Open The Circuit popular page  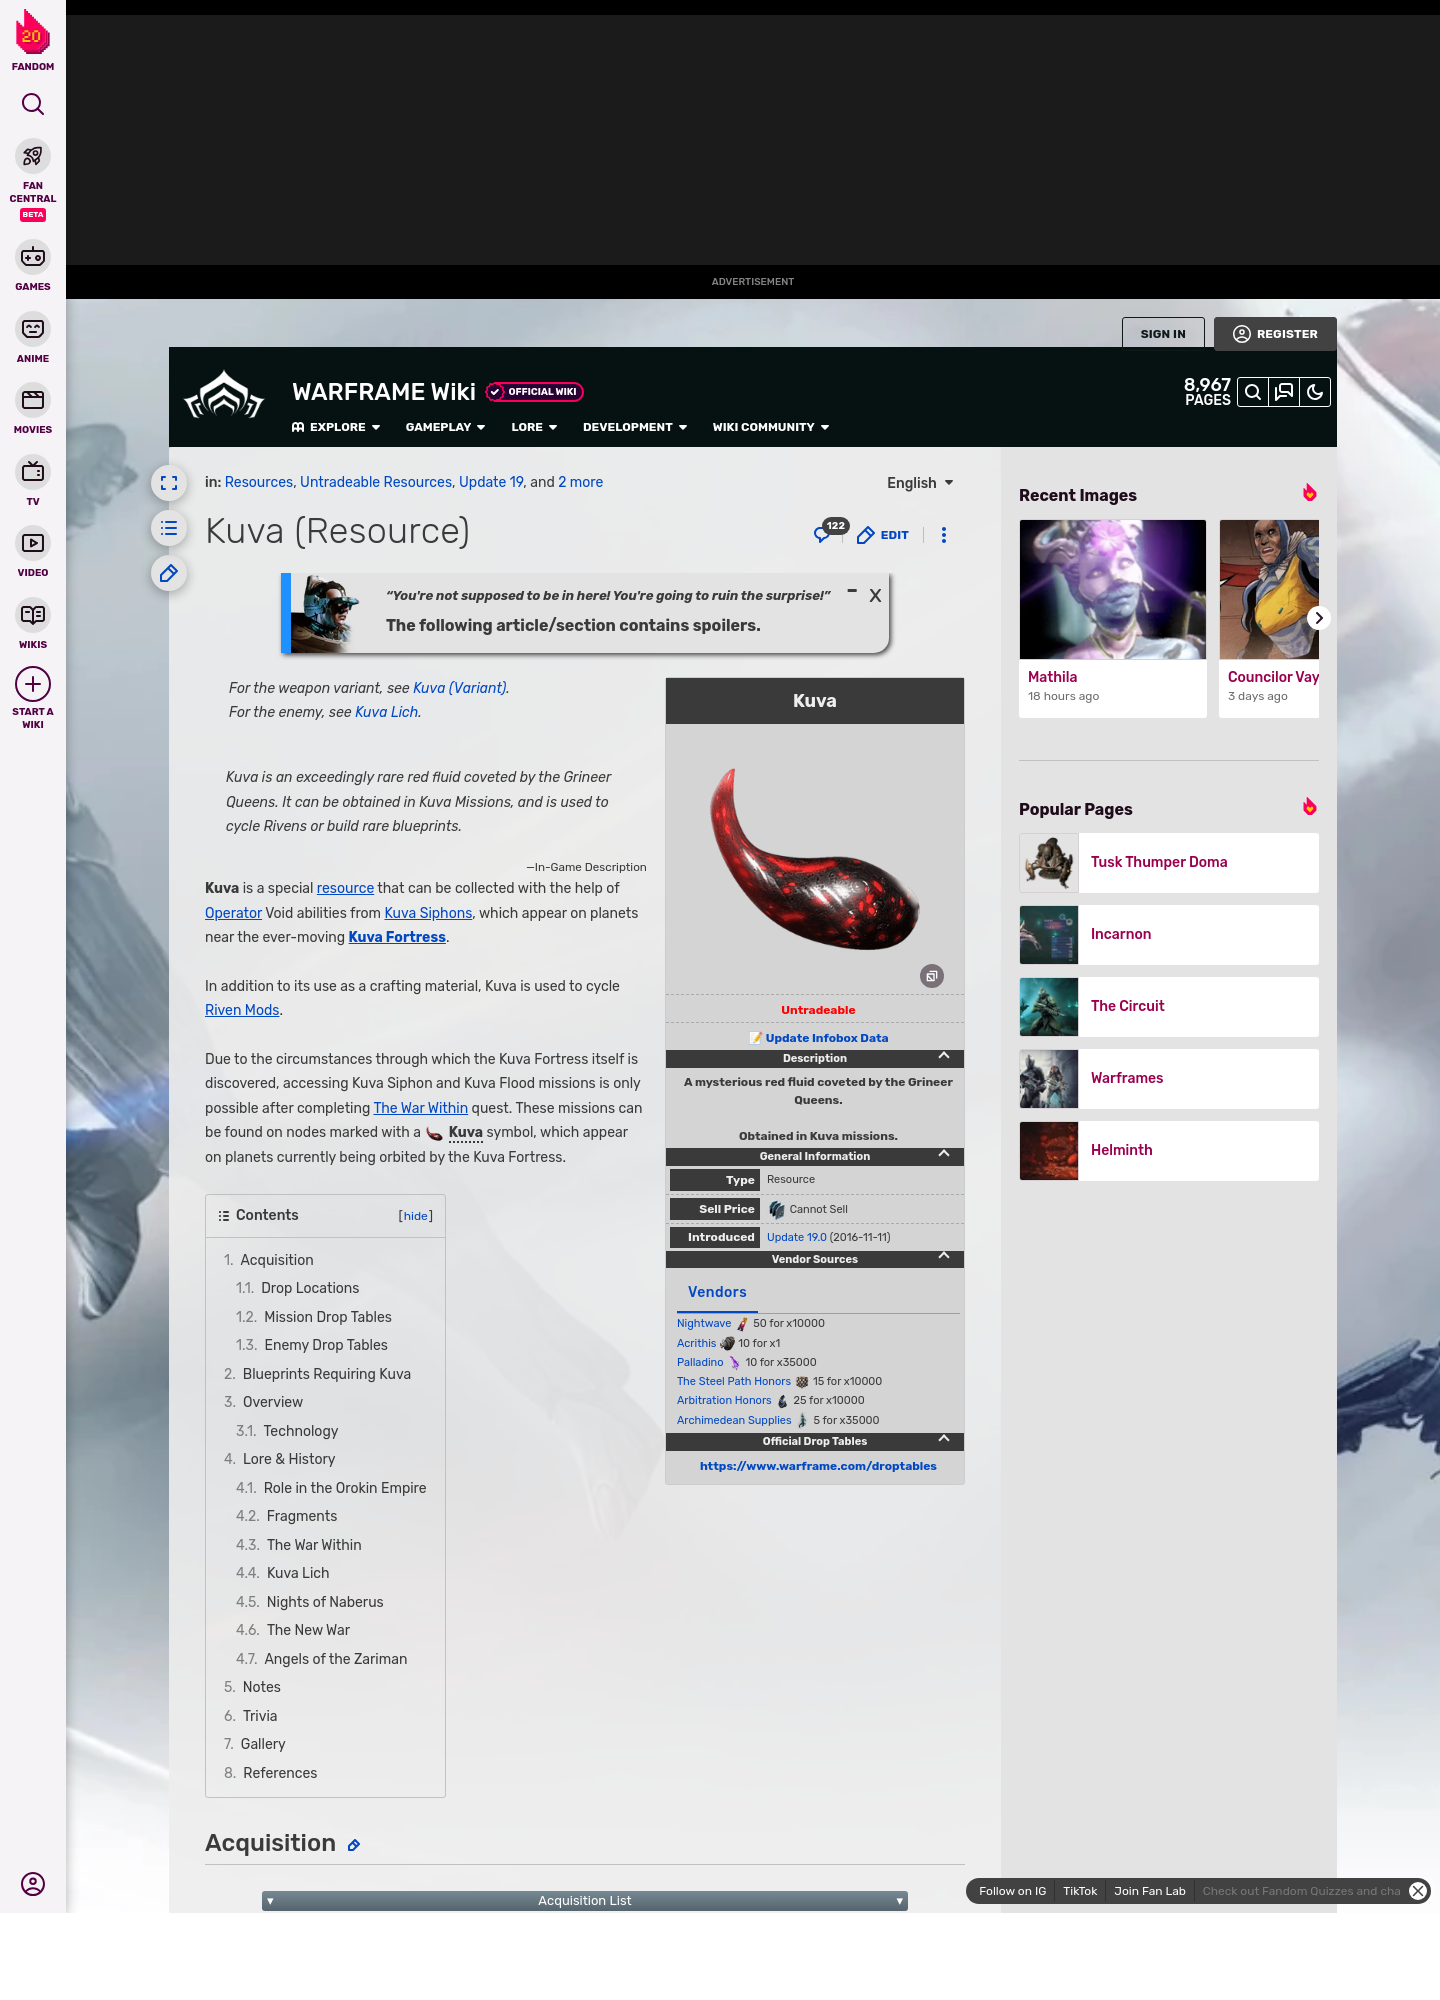coord(1169,1006)
